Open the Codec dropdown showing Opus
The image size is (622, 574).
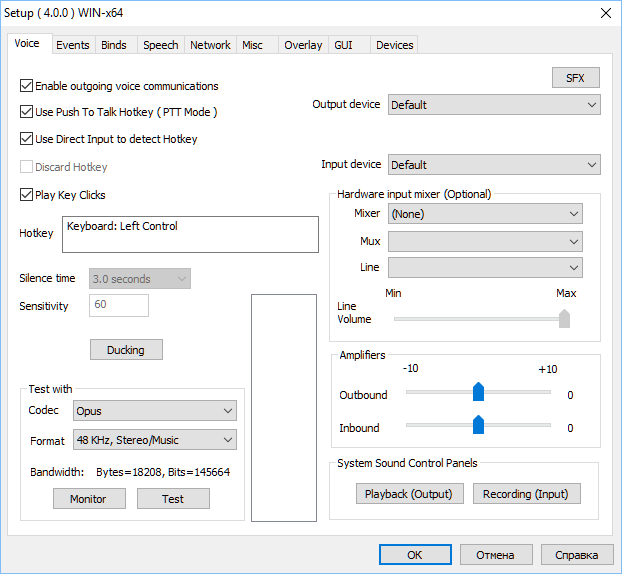pos(155,411)
